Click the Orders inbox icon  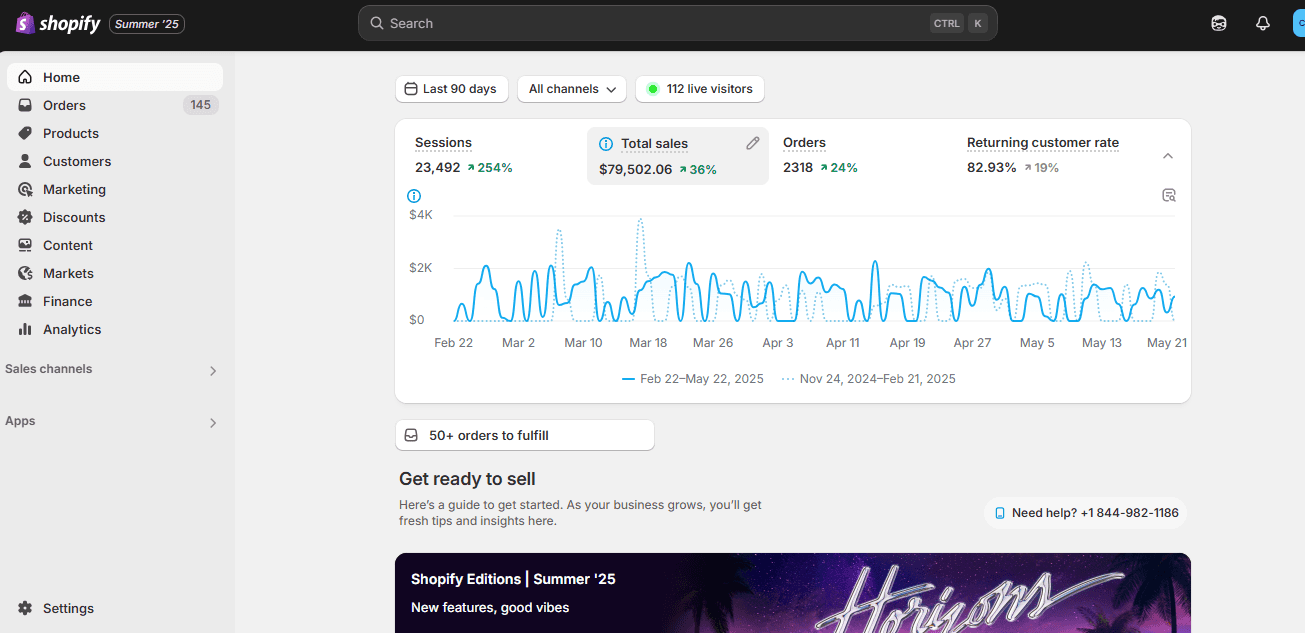pos(25,105)
